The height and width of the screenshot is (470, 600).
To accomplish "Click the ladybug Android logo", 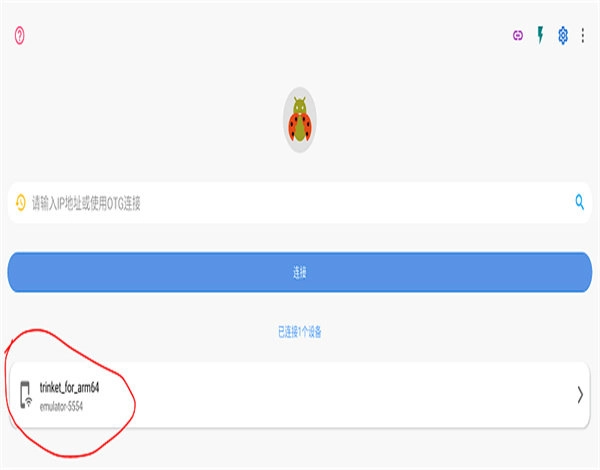I will (x=300, y=121).
